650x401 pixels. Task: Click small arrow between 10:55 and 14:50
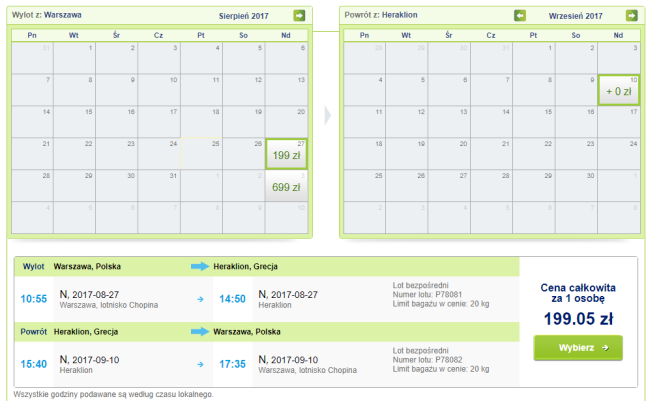pyautogui.click(x=200, y=298)
